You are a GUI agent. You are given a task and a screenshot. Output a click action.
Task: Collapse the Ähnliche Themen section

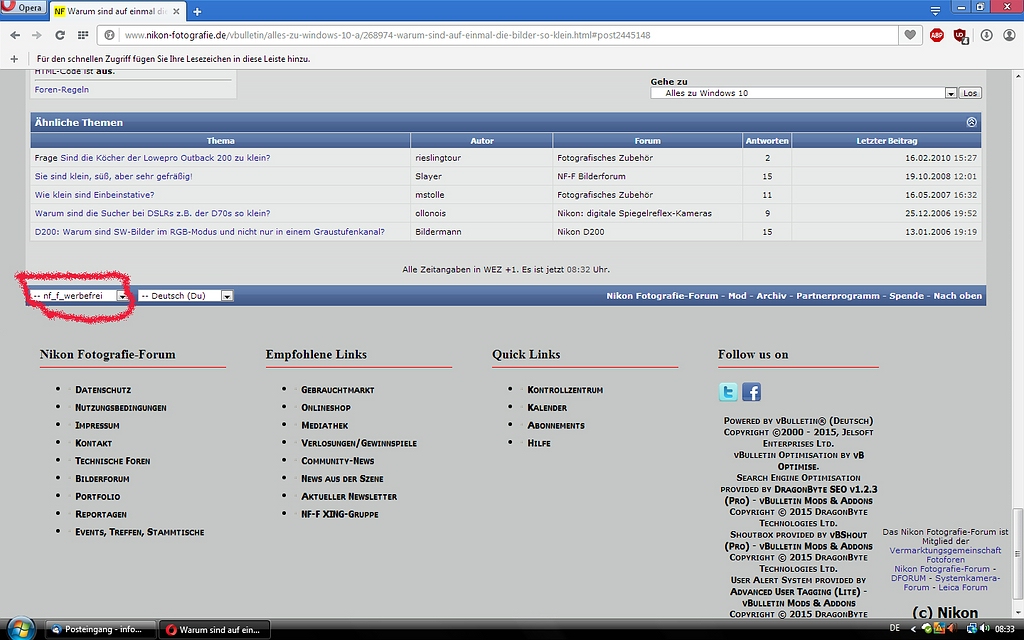click(x=971, y=122)
